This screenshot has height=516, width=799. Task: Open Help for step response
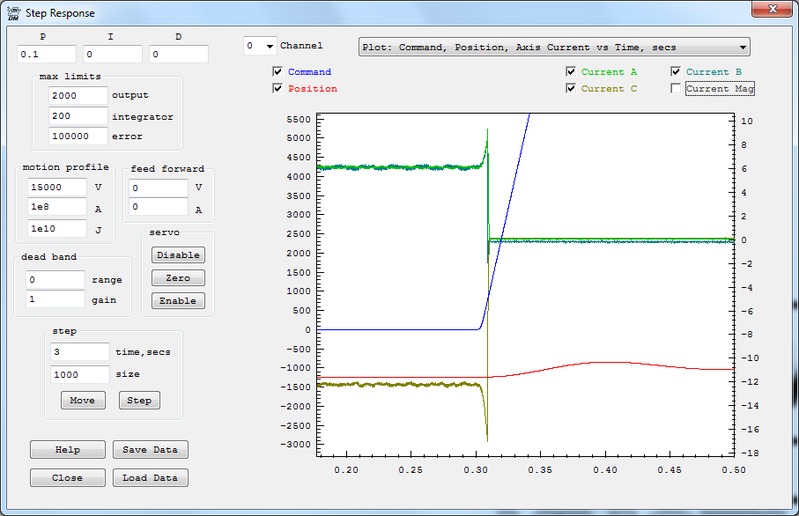coord(68,450)
